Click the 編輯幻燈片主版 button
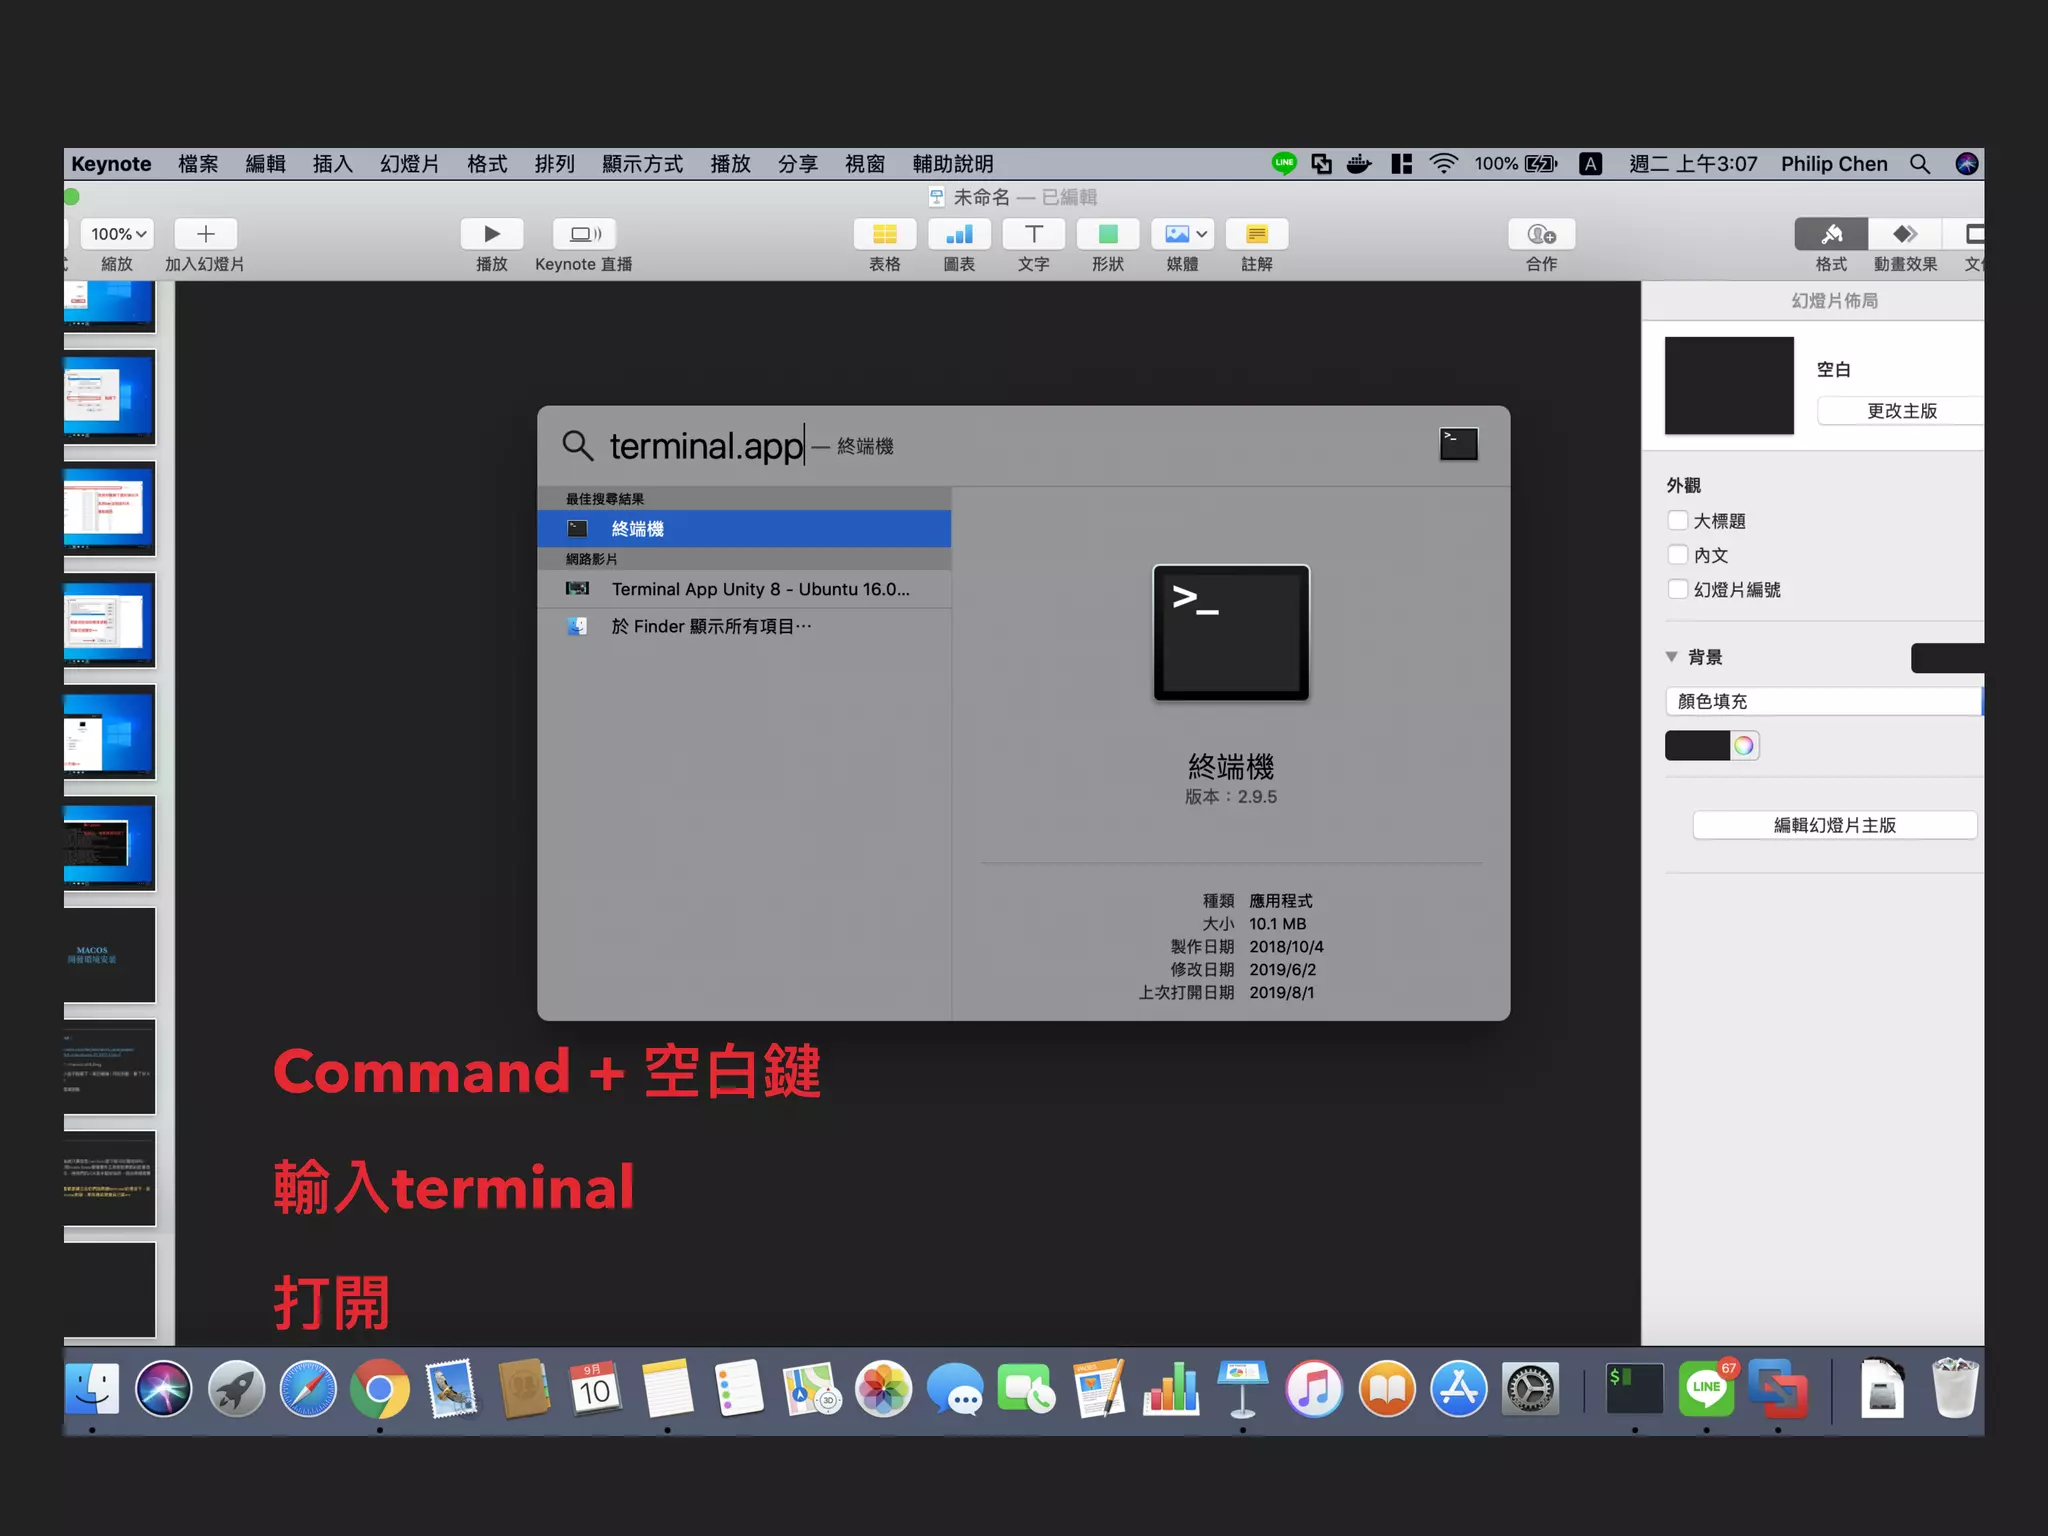Viewport: 2048px width, 1536px height. click(x=1834, y=825)
